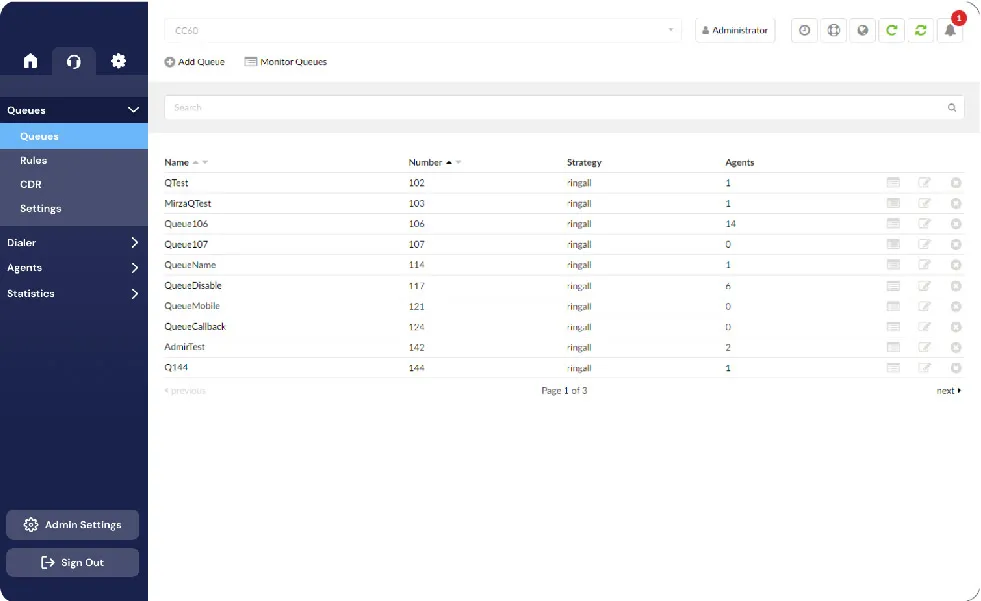981x601 pixels.
Task: Select the headset call center icon
Action: [74, 61]
